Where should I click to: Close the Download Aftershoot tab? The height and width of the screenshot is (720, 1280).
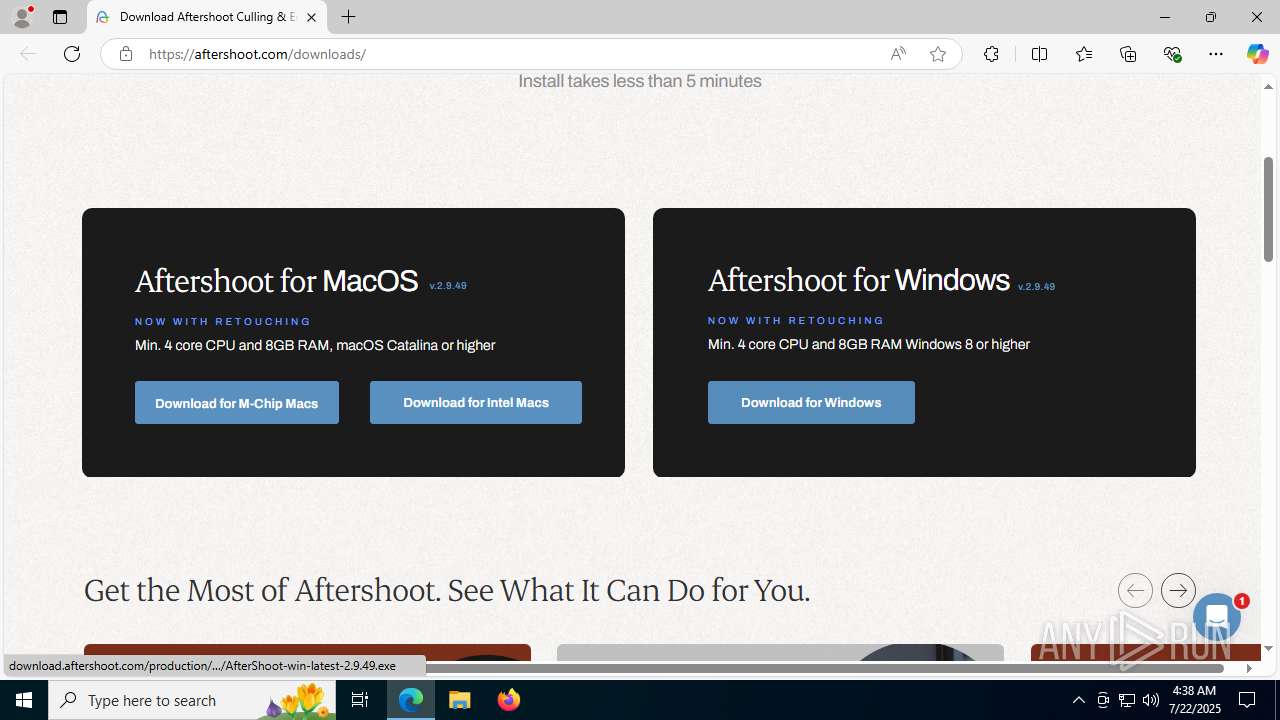point(311,17)
